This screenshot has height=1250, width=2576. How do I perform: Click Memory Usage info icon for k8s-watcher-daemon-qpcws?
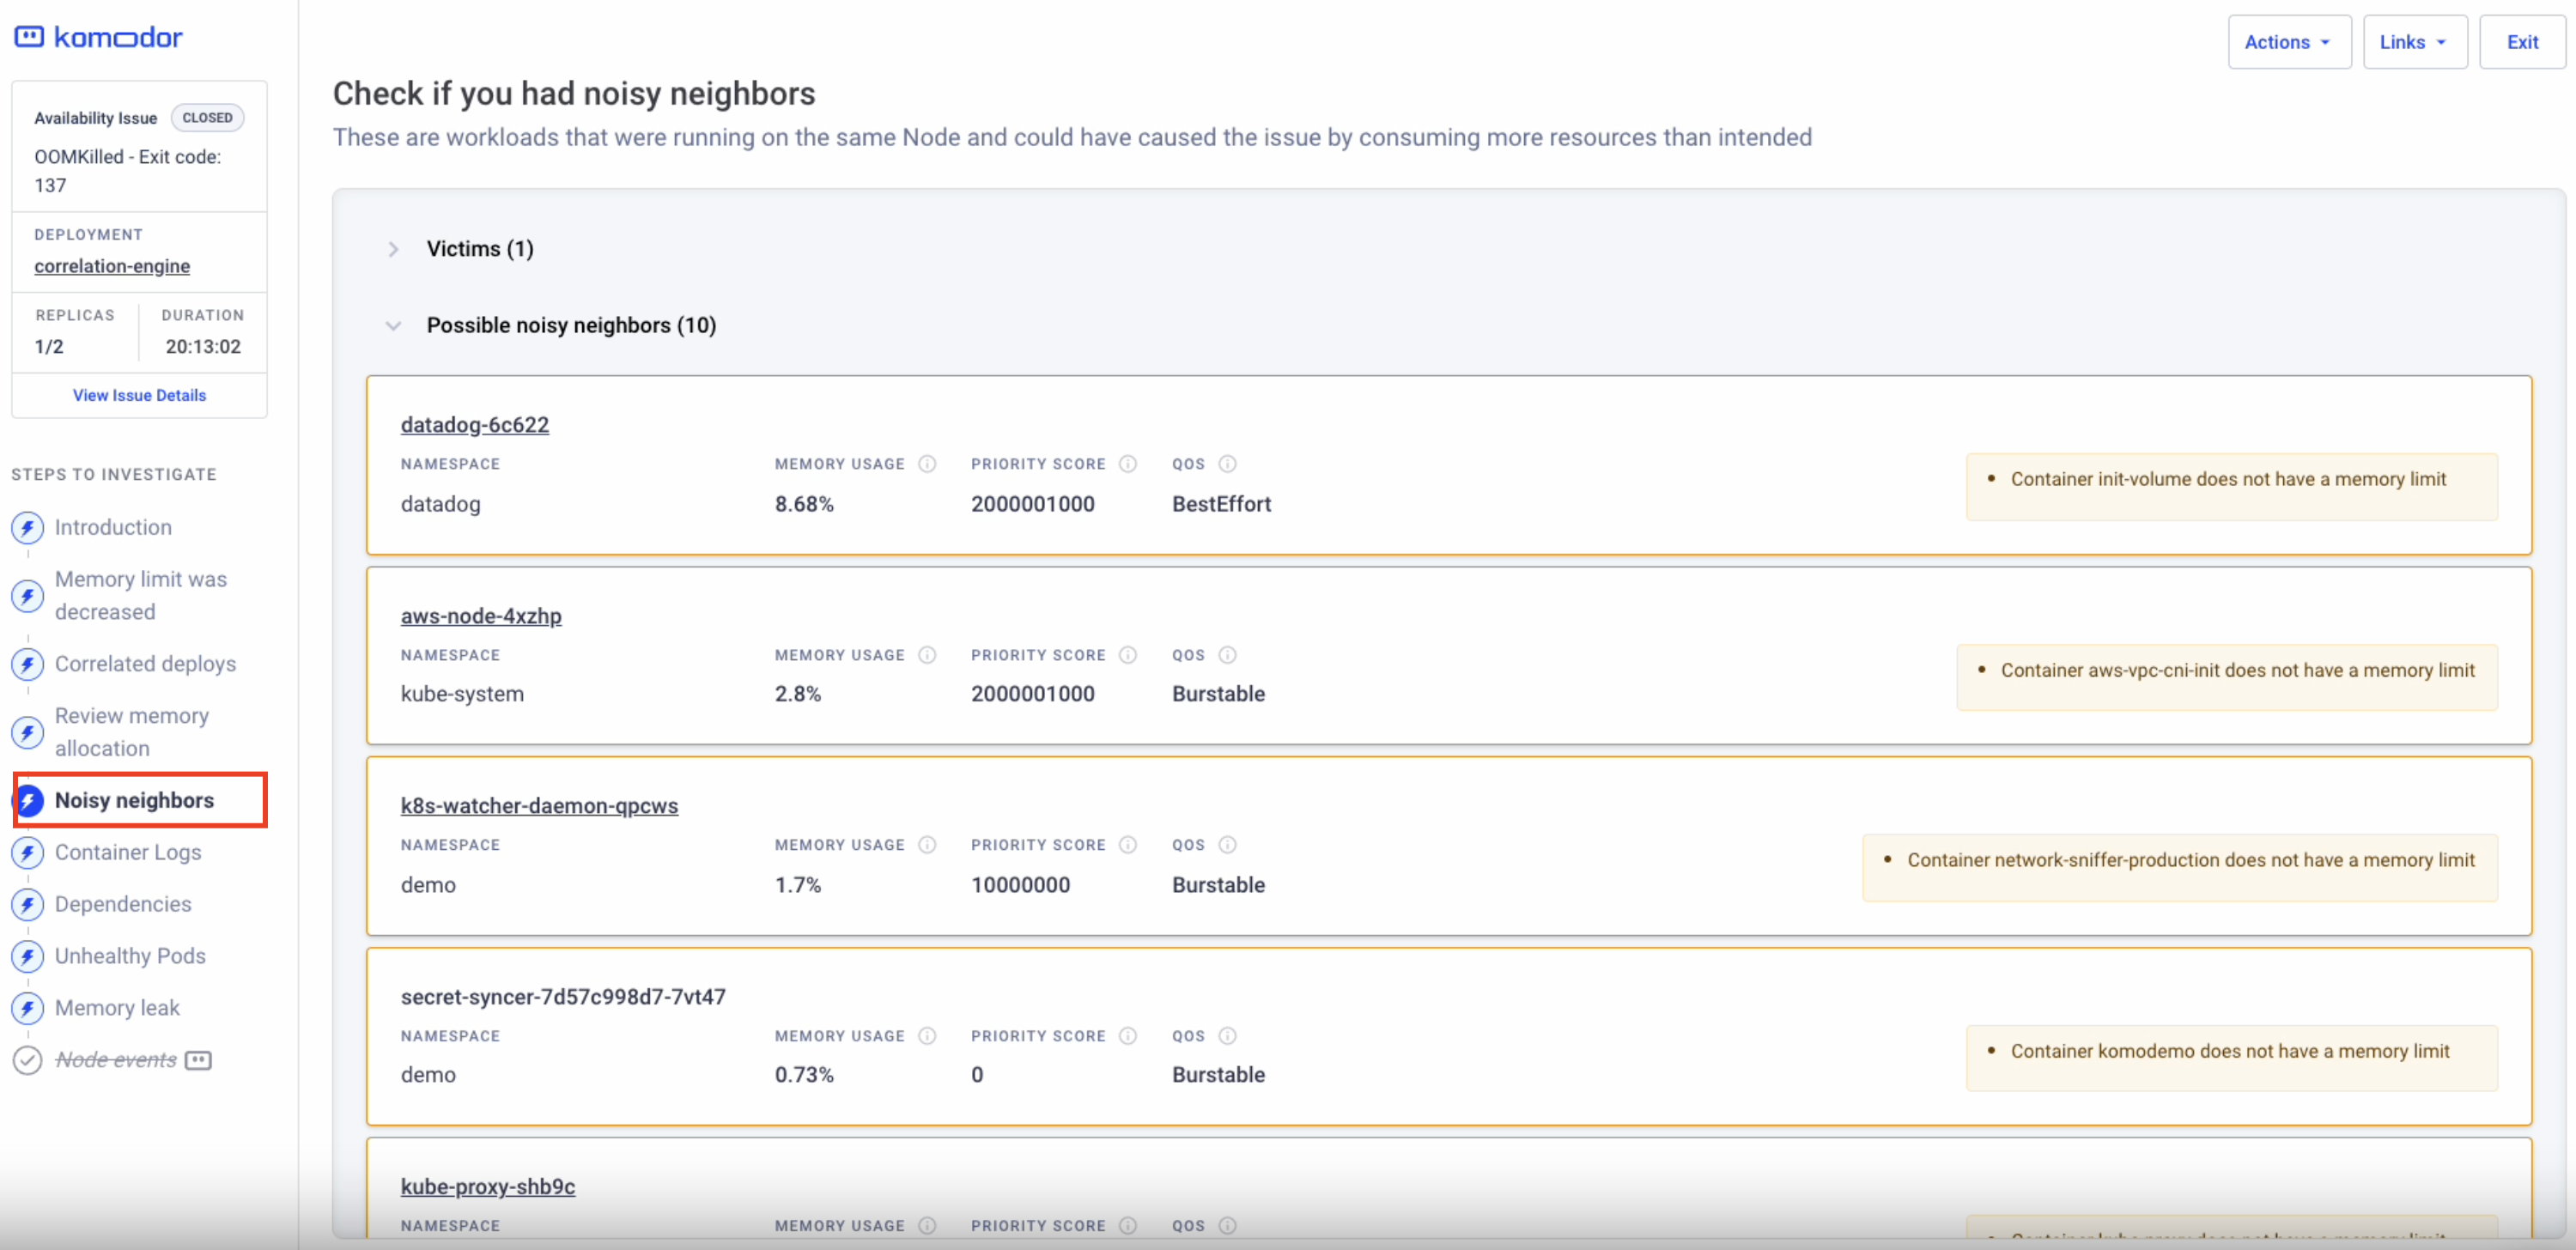[x=927, y=845]
